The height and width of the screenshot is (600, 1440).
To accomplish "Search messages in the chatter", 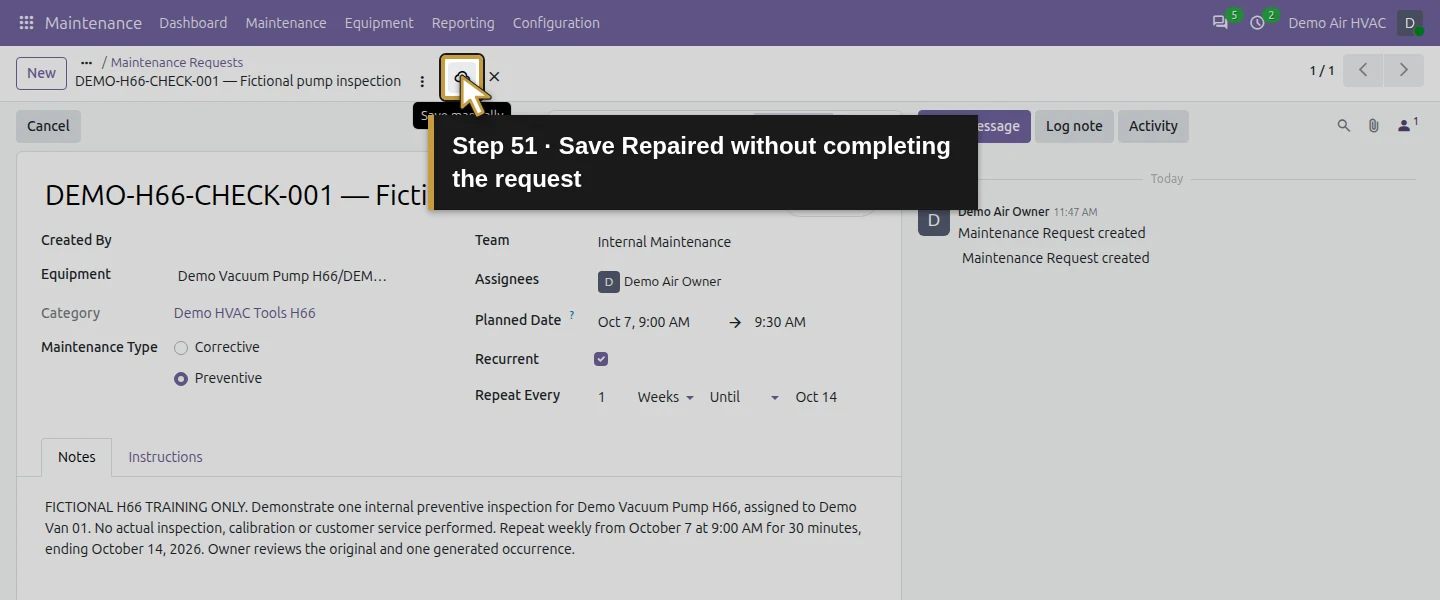I will coord(1344,126).
